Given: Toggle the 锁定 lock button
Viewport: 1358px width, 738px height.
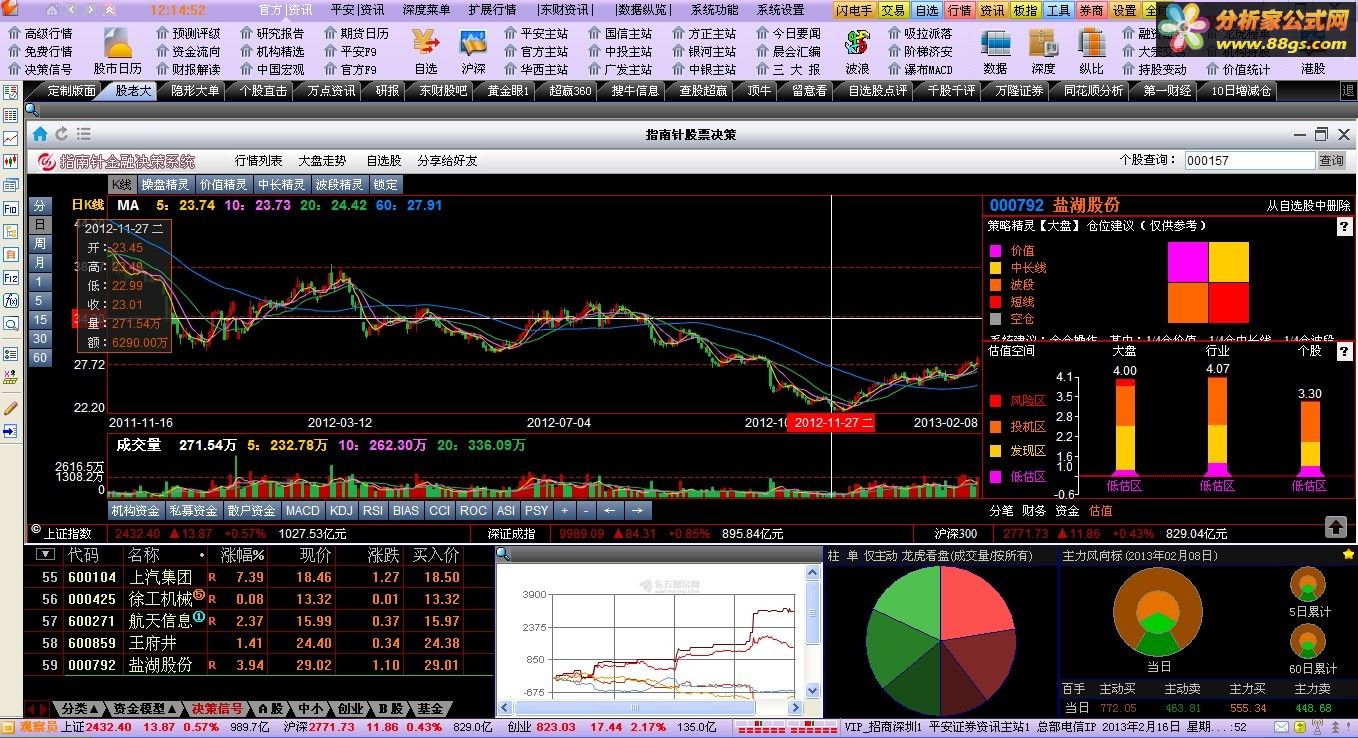Looking at the screenshot, I should 386,184.
